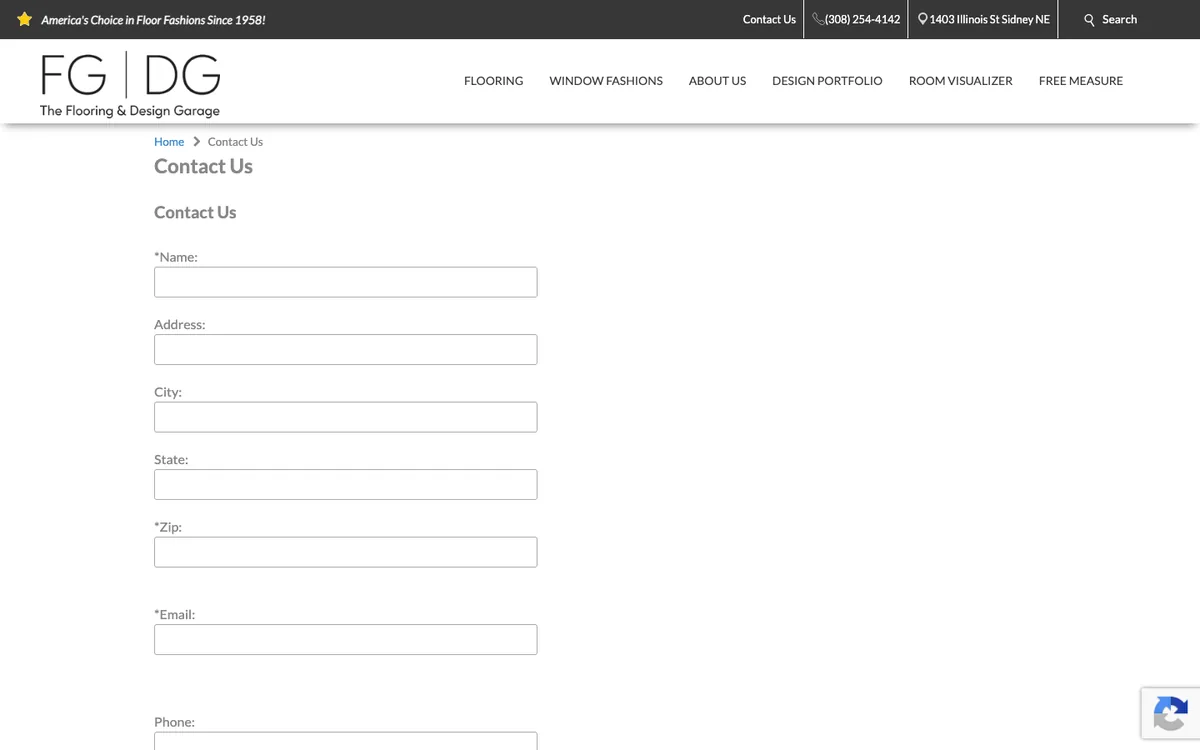The height and width of the screenshot is (750, 1200).
Task: Click the yellow star icon in top bar
Action: coord(25,19)
